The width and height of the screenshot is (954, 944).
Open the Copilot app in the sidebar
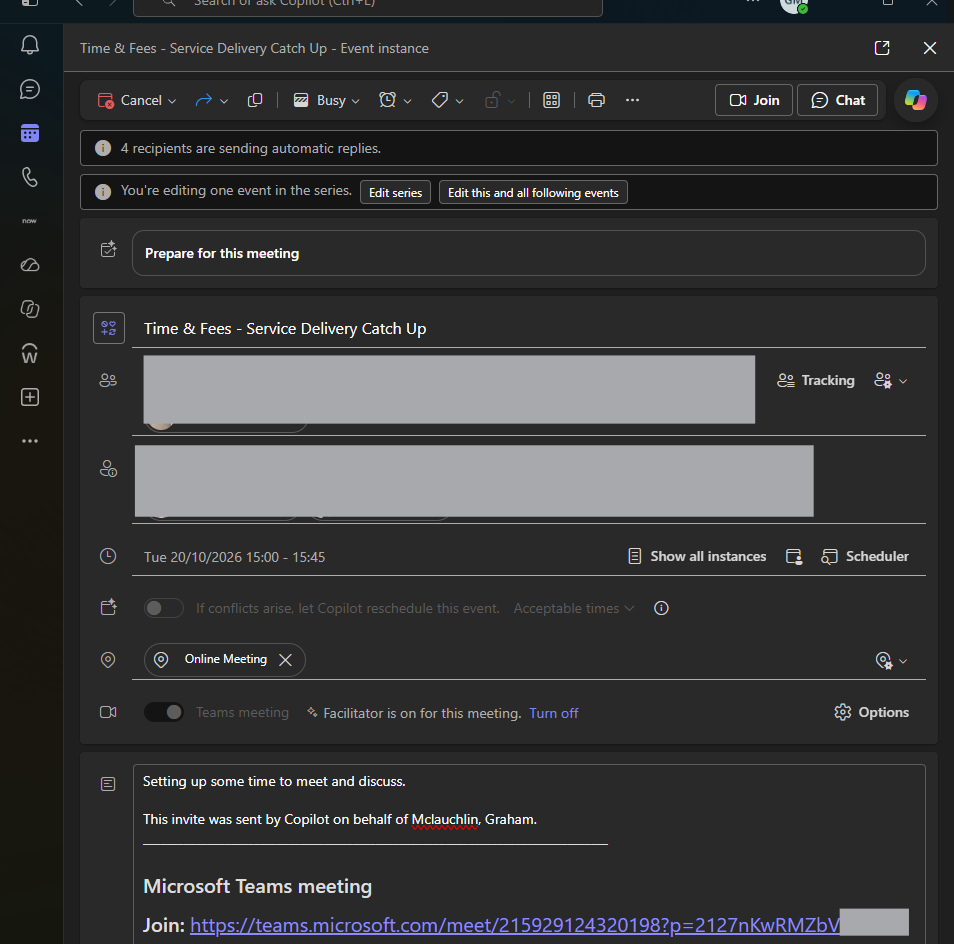point(30,309)
